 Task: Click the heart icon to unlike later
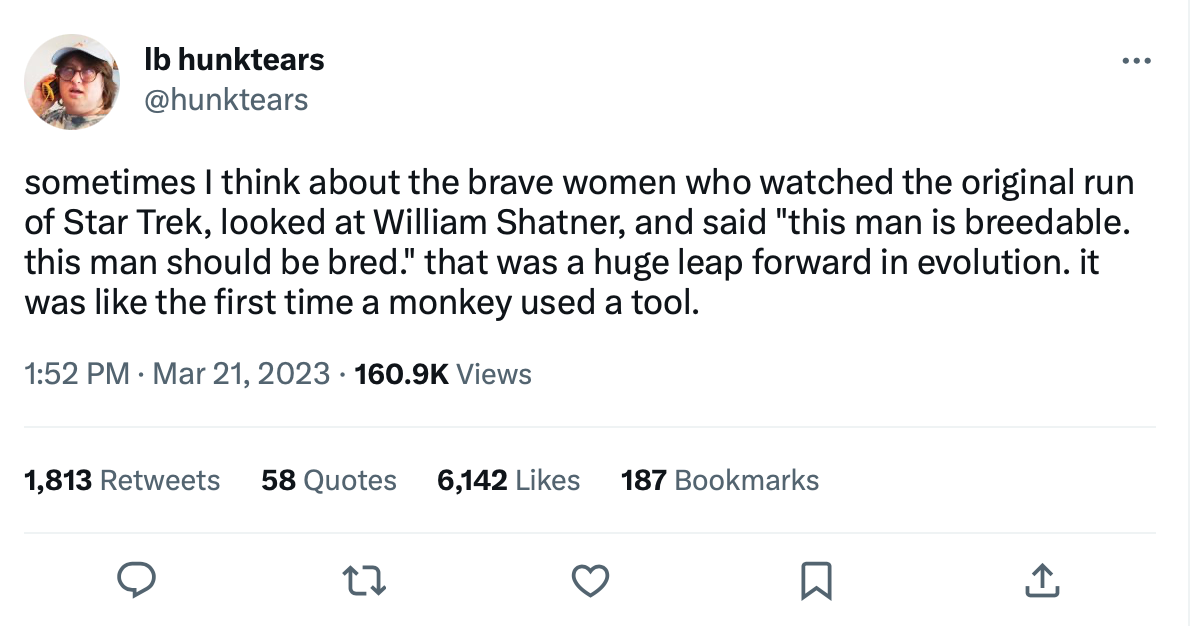pos(590,579)
